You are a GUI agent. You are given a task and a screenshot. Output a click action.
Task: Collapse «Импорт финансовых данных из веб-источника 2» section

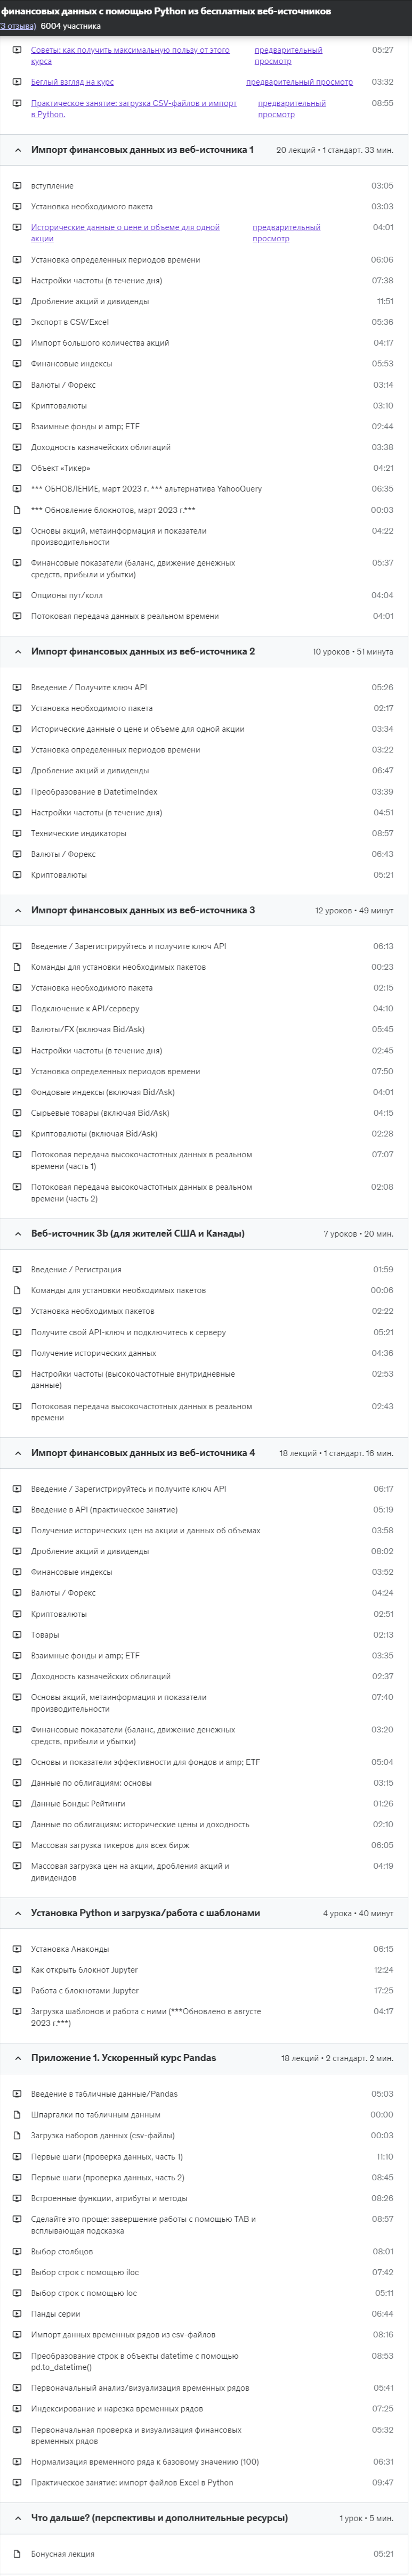tap(17, 652)
